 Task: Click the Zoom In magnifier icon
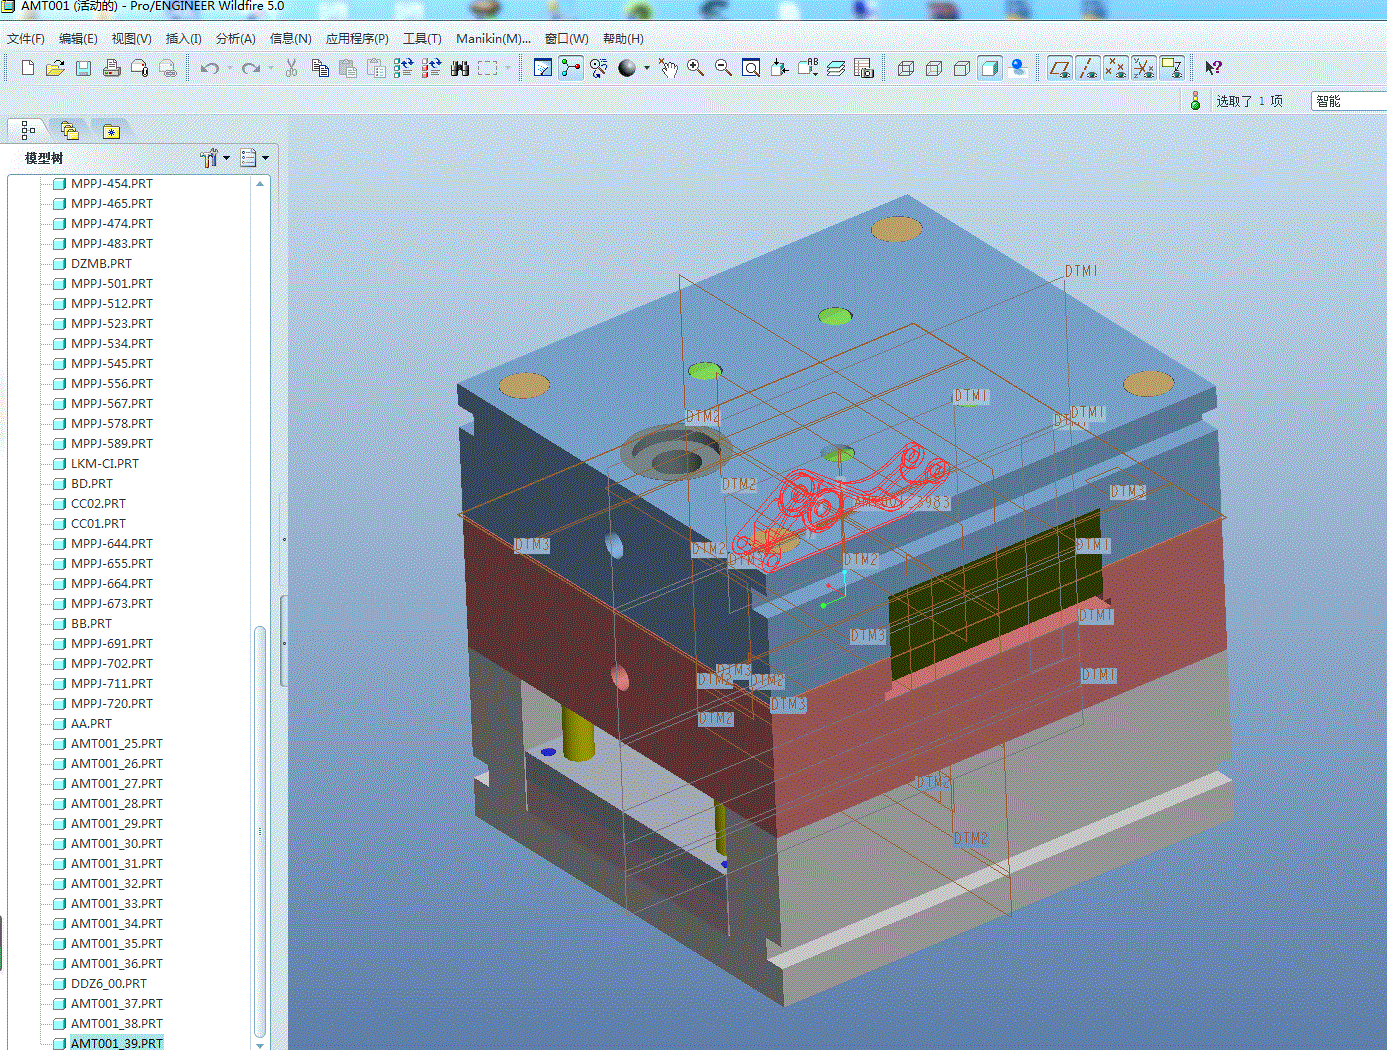coord(695,68)
